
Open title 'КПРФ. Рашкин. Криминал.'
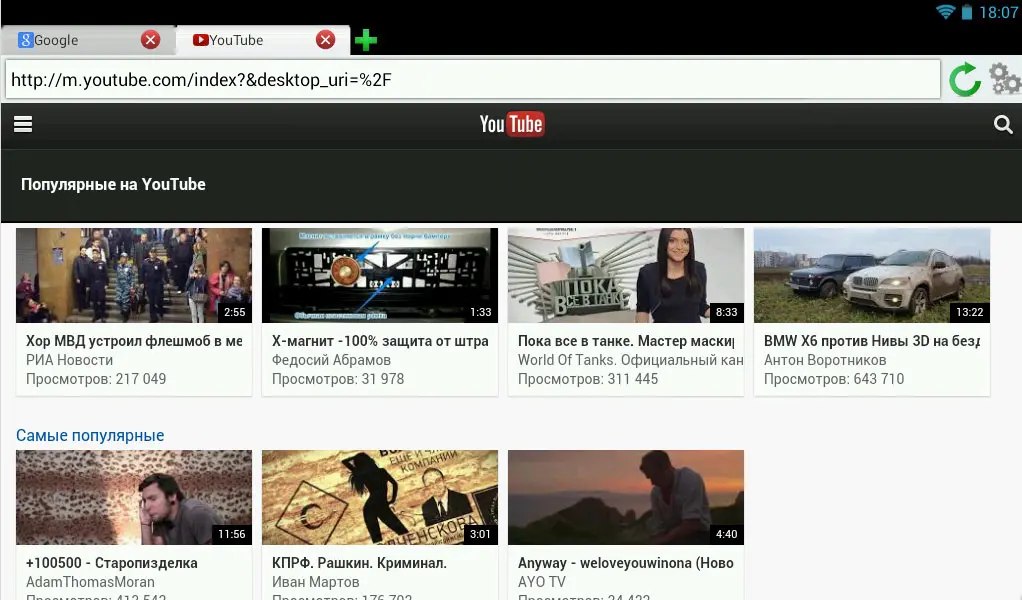359,563
